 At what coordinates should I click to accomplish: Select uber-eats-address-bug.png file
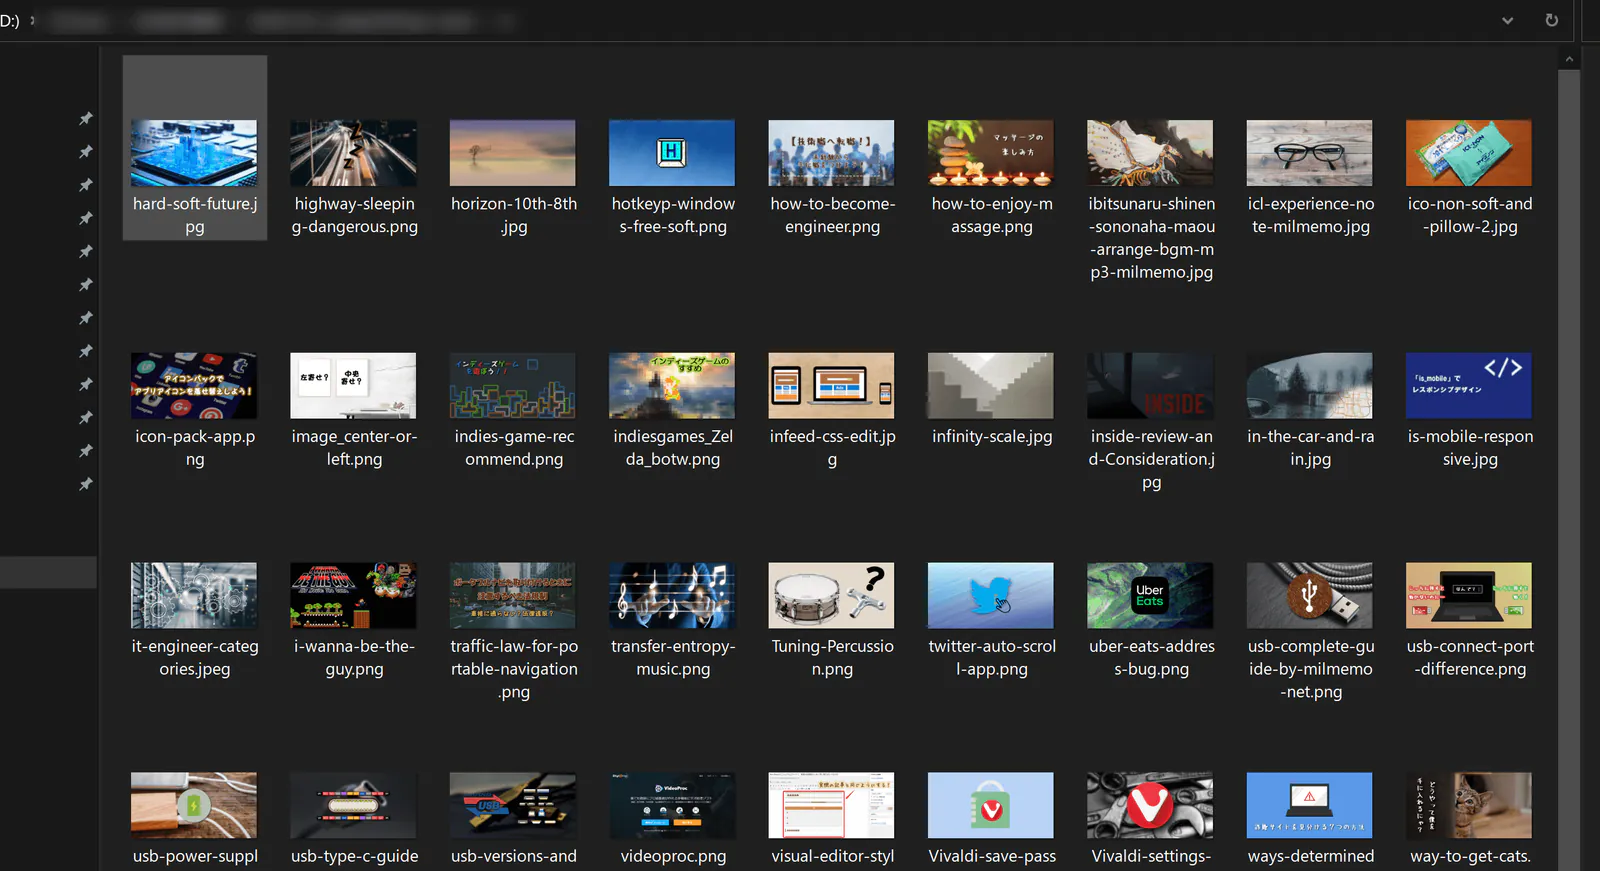[x=1151, y=595]
